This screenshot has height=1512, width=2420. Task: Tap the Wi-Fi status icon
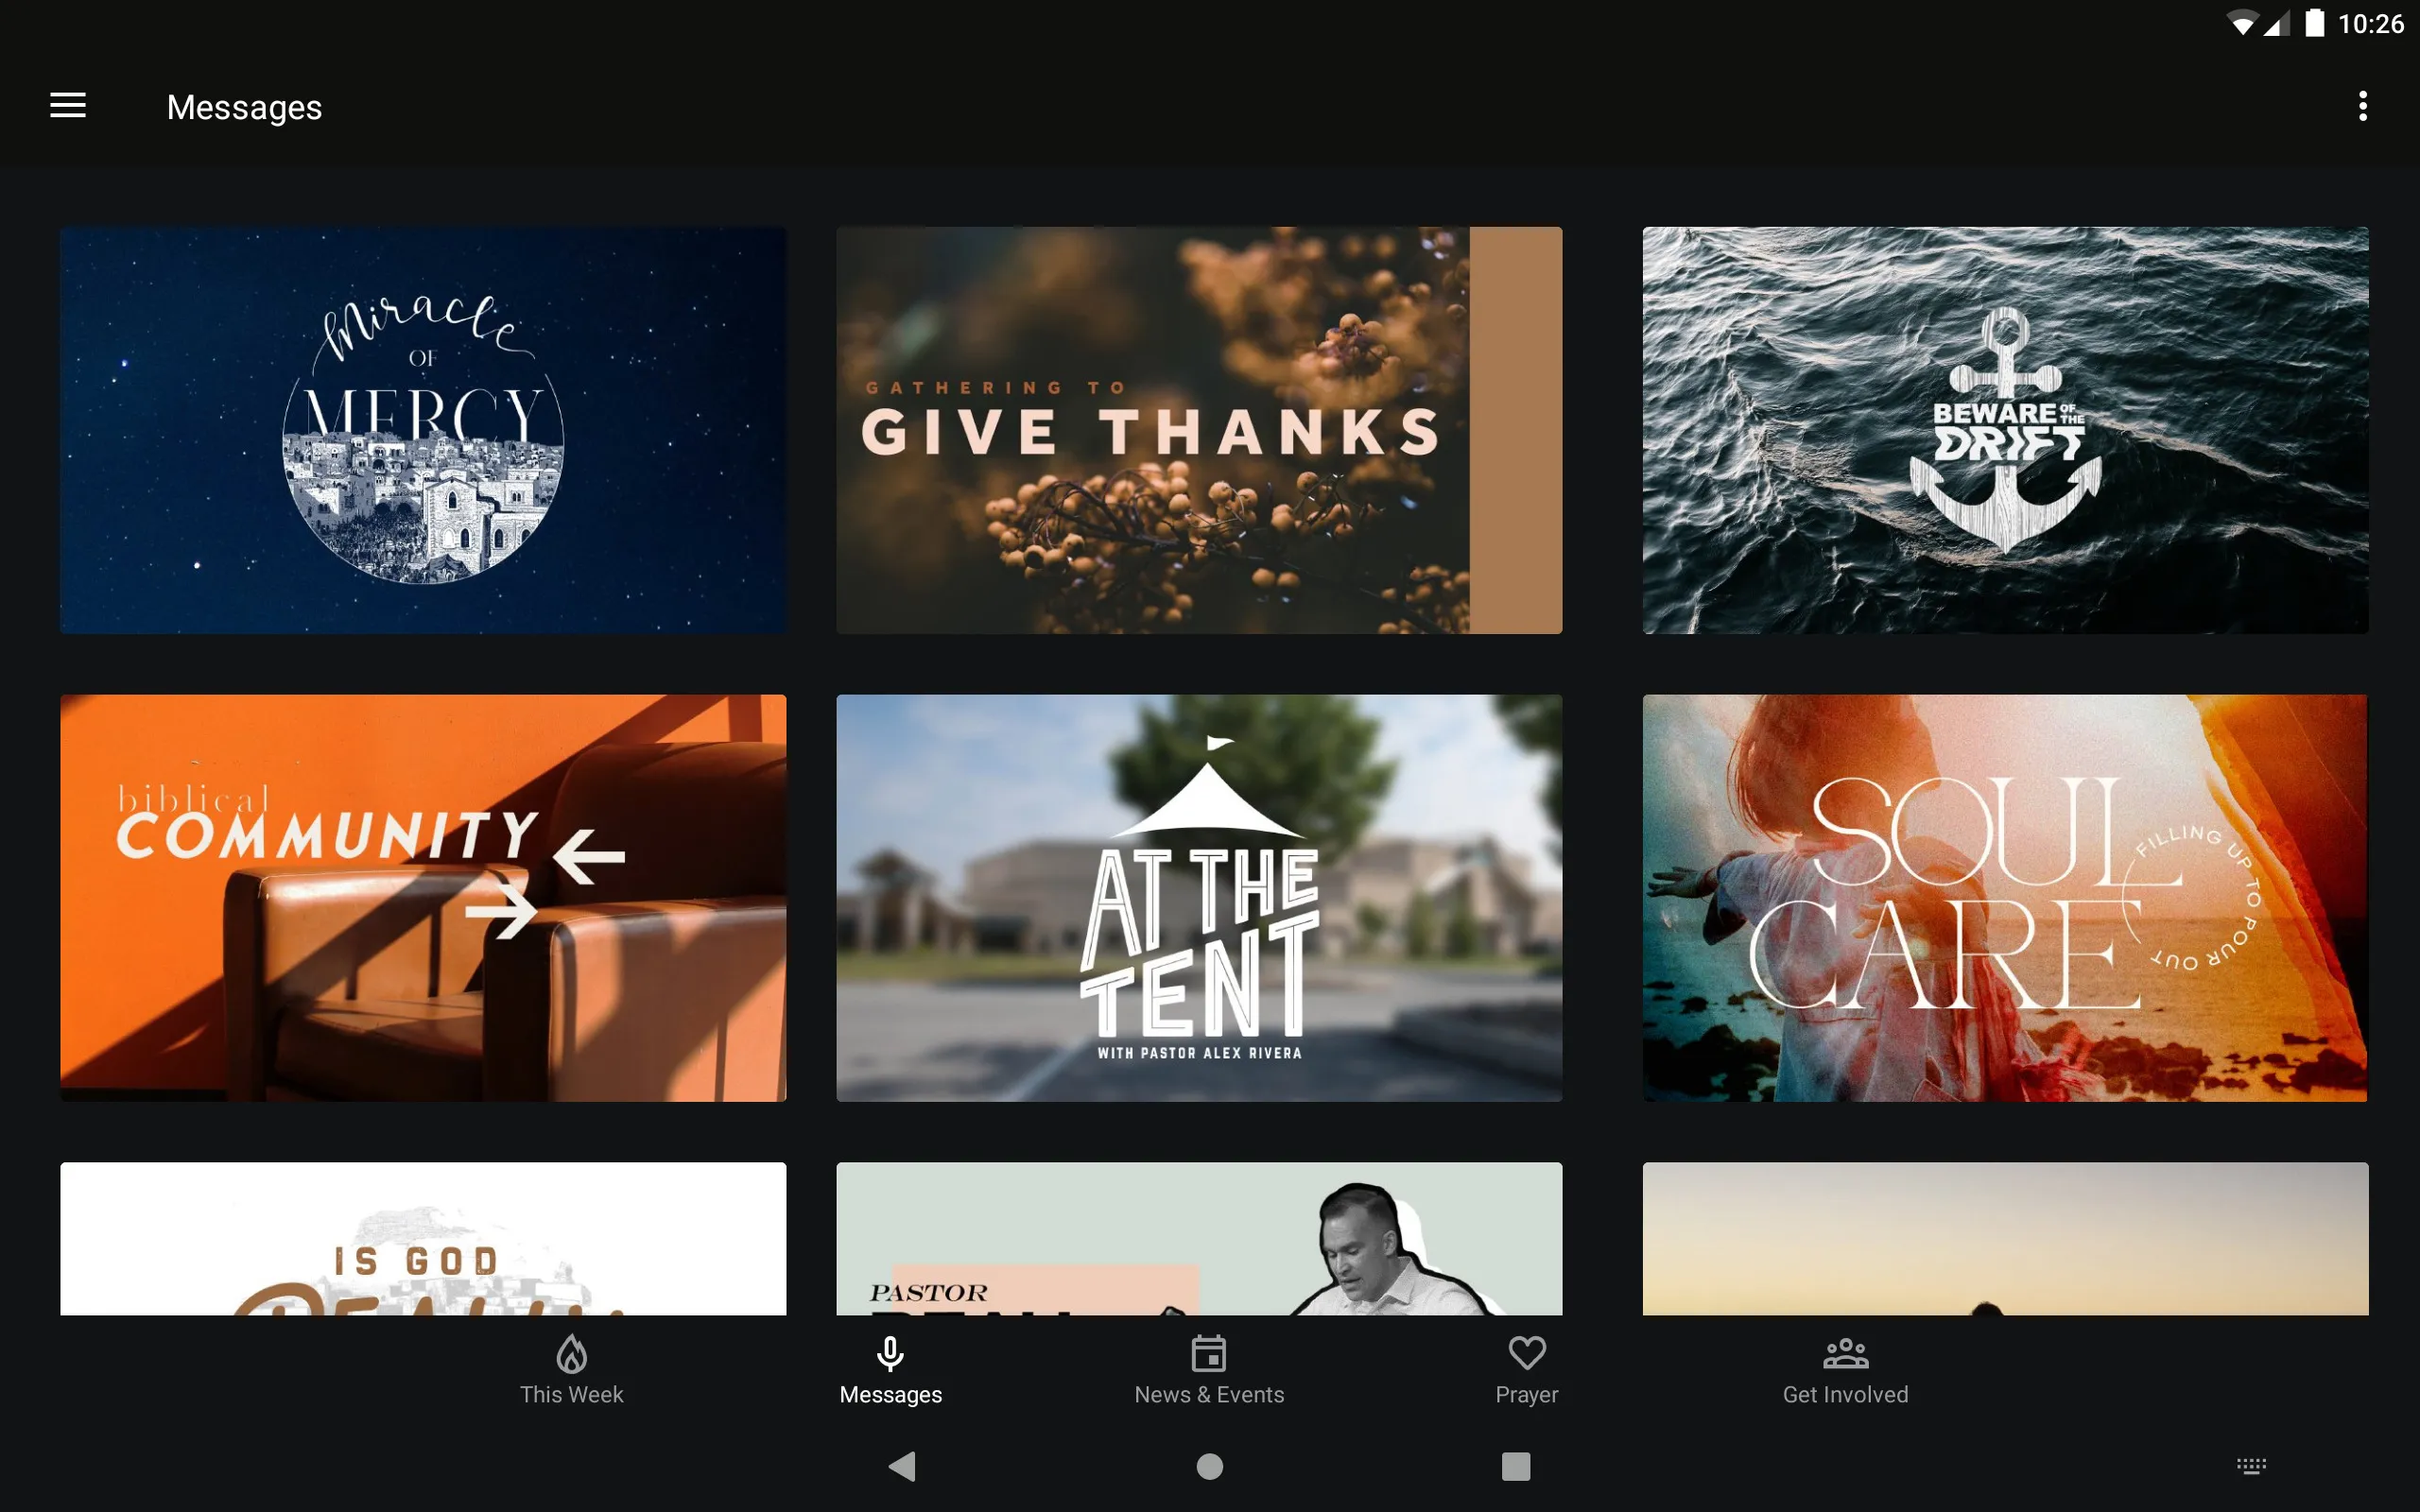click(x=2243, y=24)
